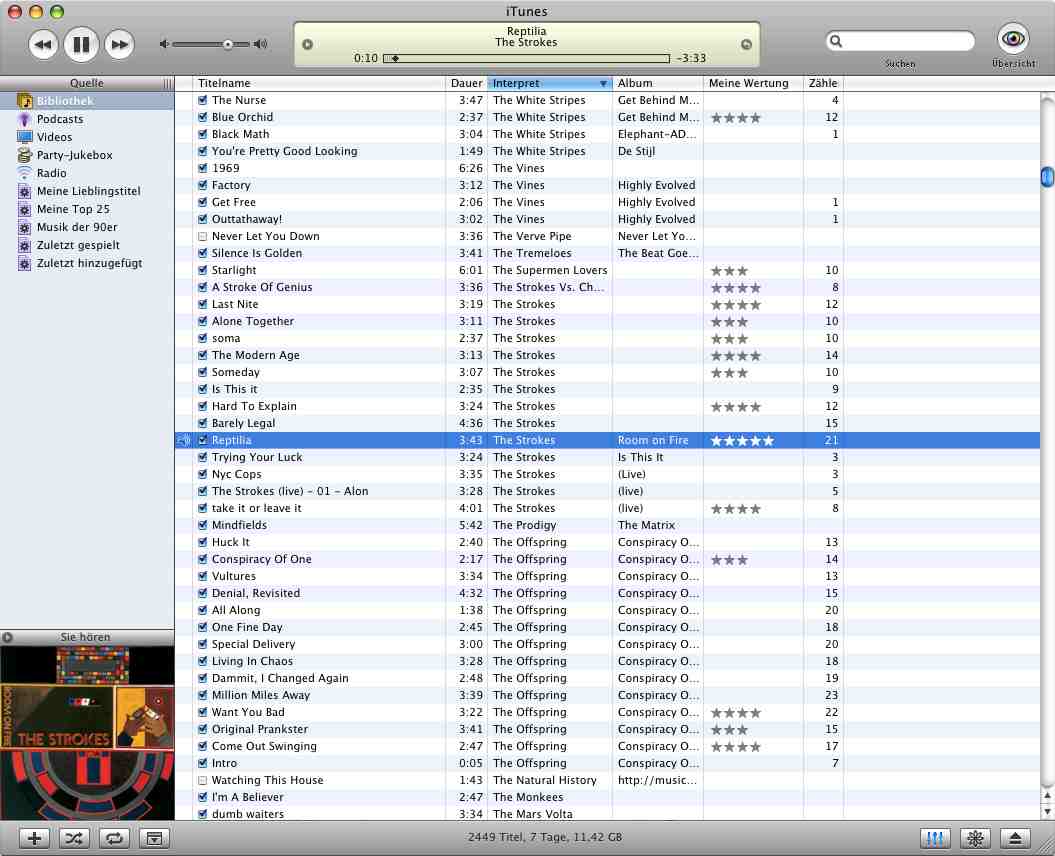This screenshot has height=856, width=1055.
Task: Click the Room on Fire album cell
Action: 653,440
